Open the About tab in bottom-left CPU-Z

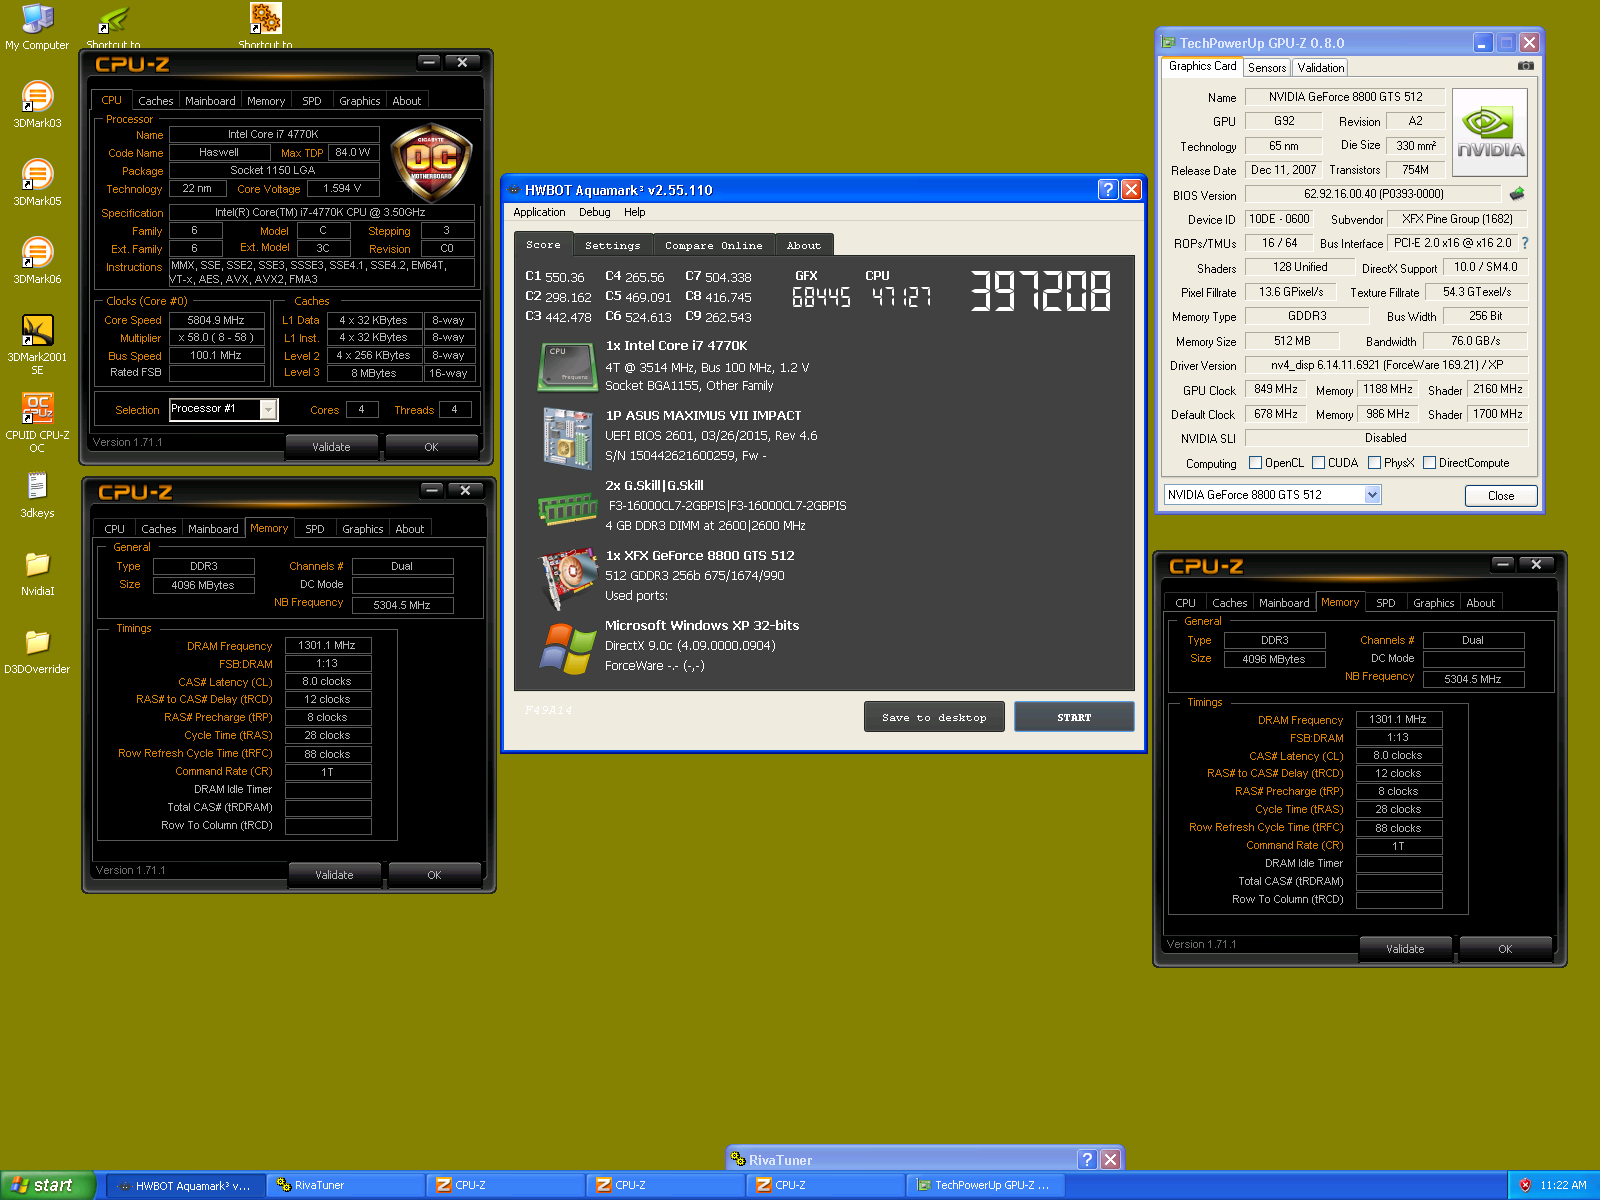click(x=409, y=529)
